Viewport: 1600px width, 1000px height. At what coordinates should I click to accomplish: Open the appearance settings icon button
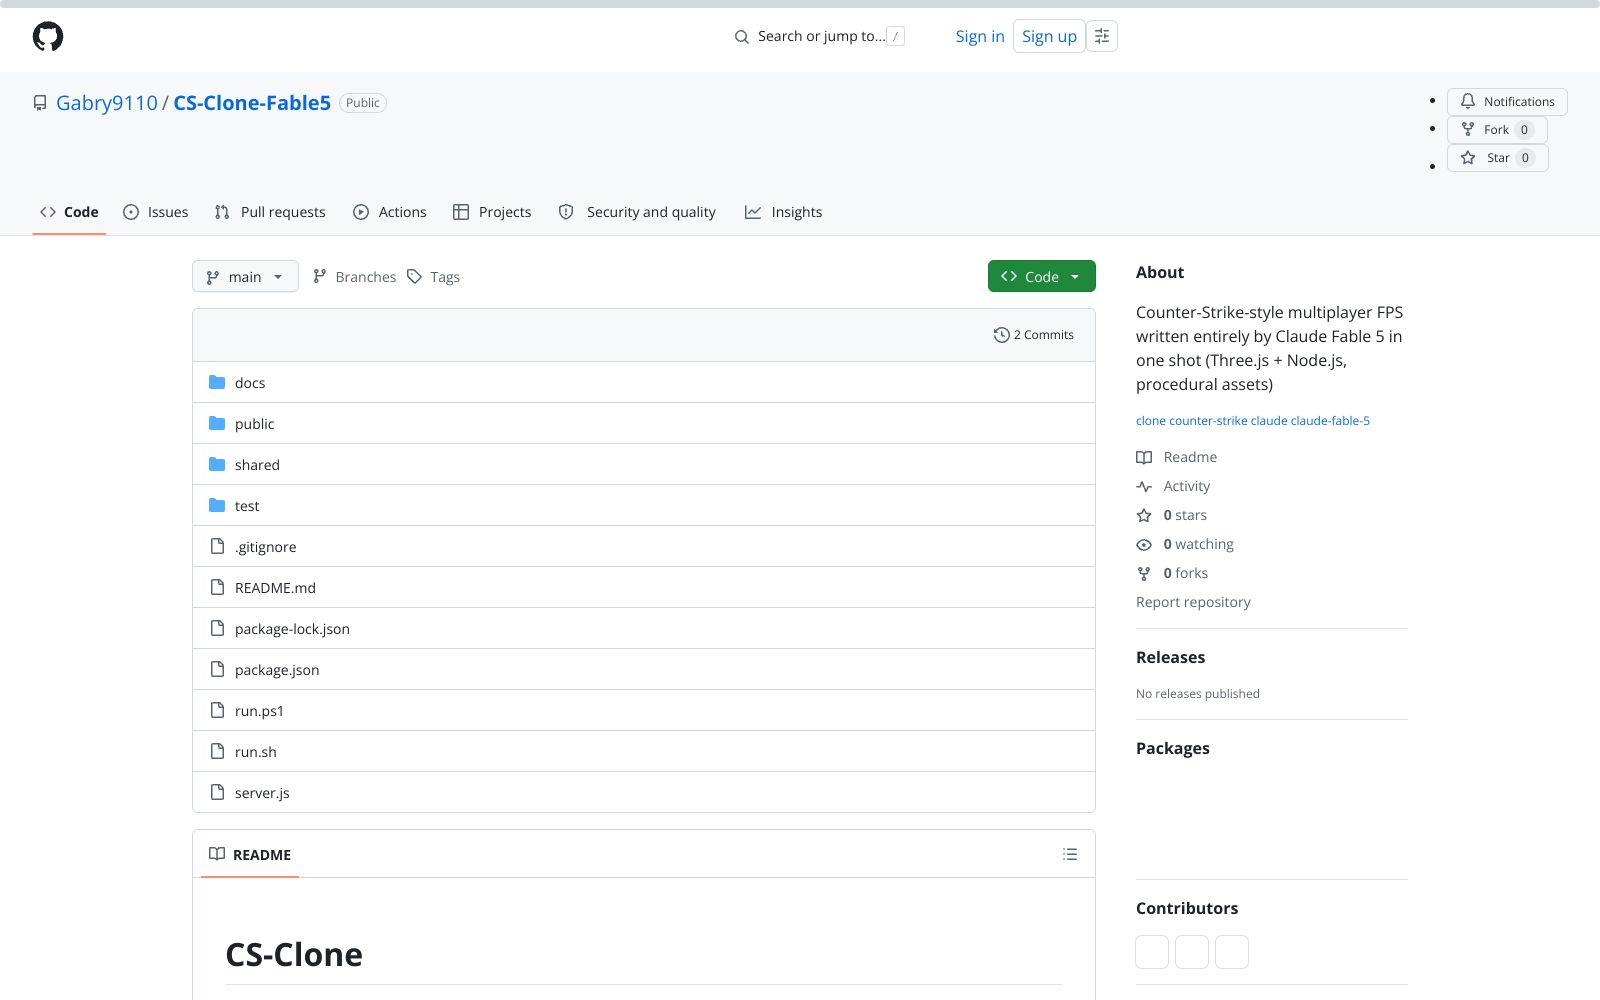(x=1102, y=36)
